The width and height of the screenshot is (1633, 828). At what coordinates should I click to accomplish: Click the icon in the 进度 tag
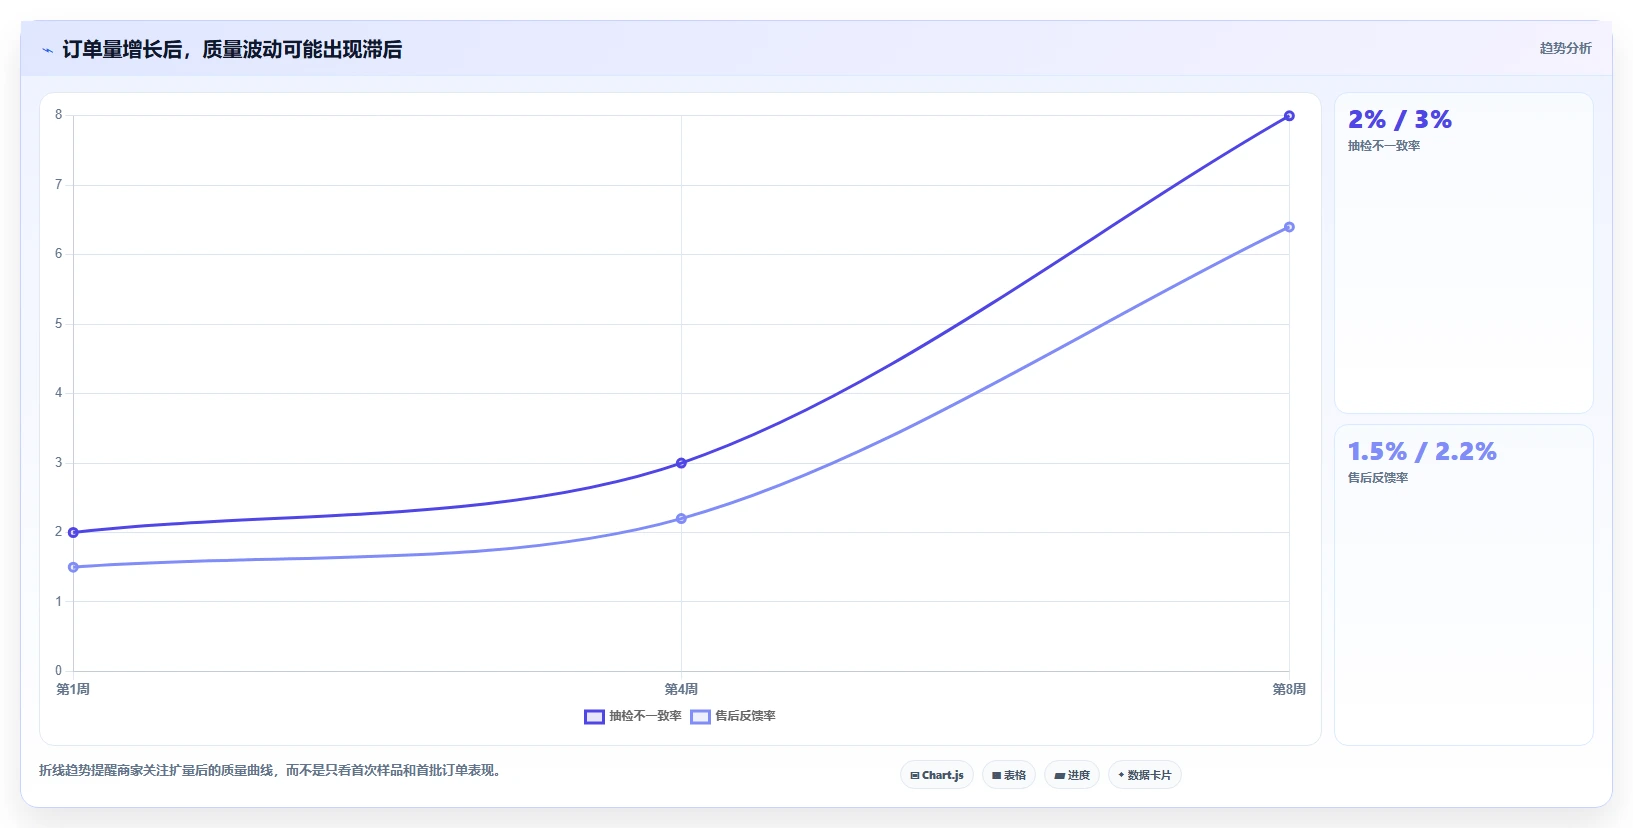pyautogui.click(x=1059, y=775)
